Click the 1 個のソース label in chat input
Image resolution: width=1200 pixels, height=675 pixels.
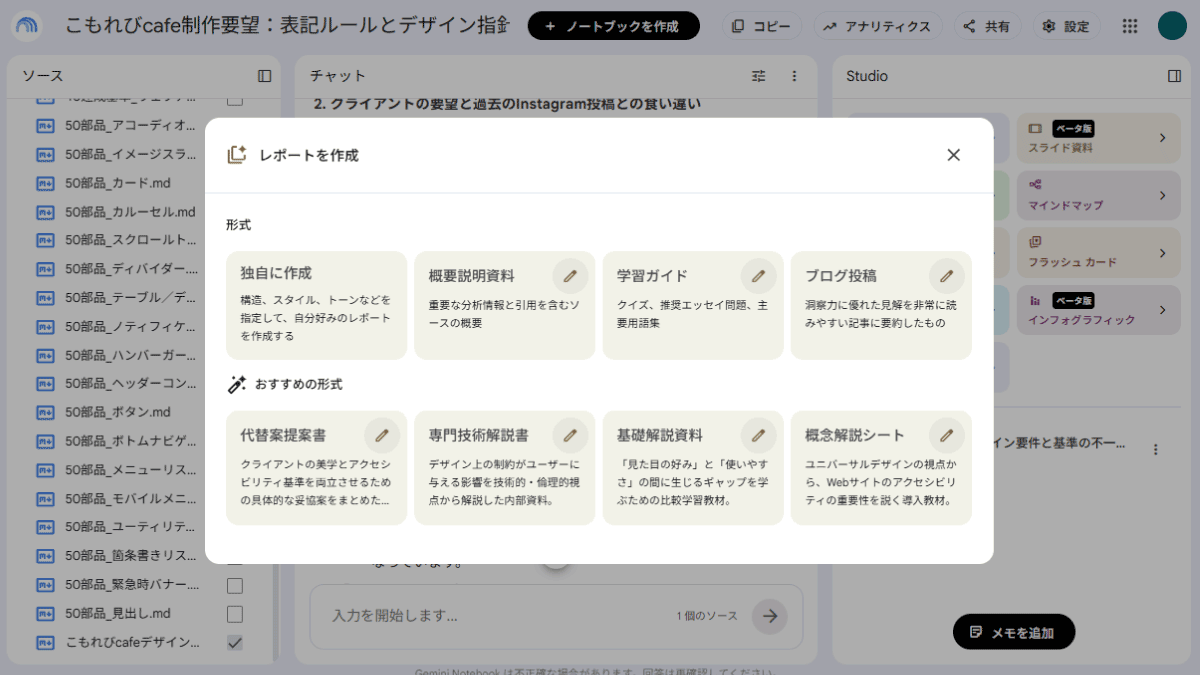click(707, 616)
